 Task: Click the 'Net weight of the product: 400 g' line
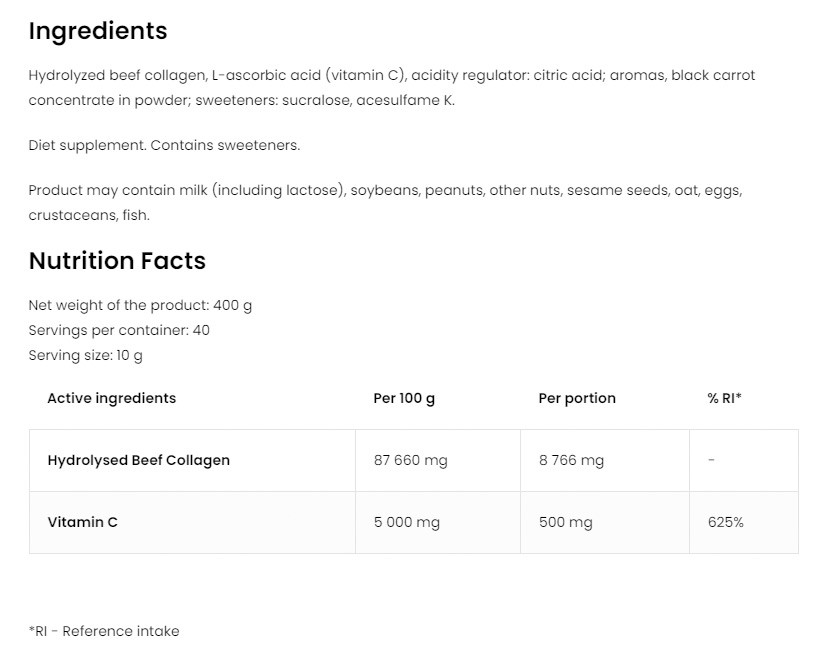[140, 305]
